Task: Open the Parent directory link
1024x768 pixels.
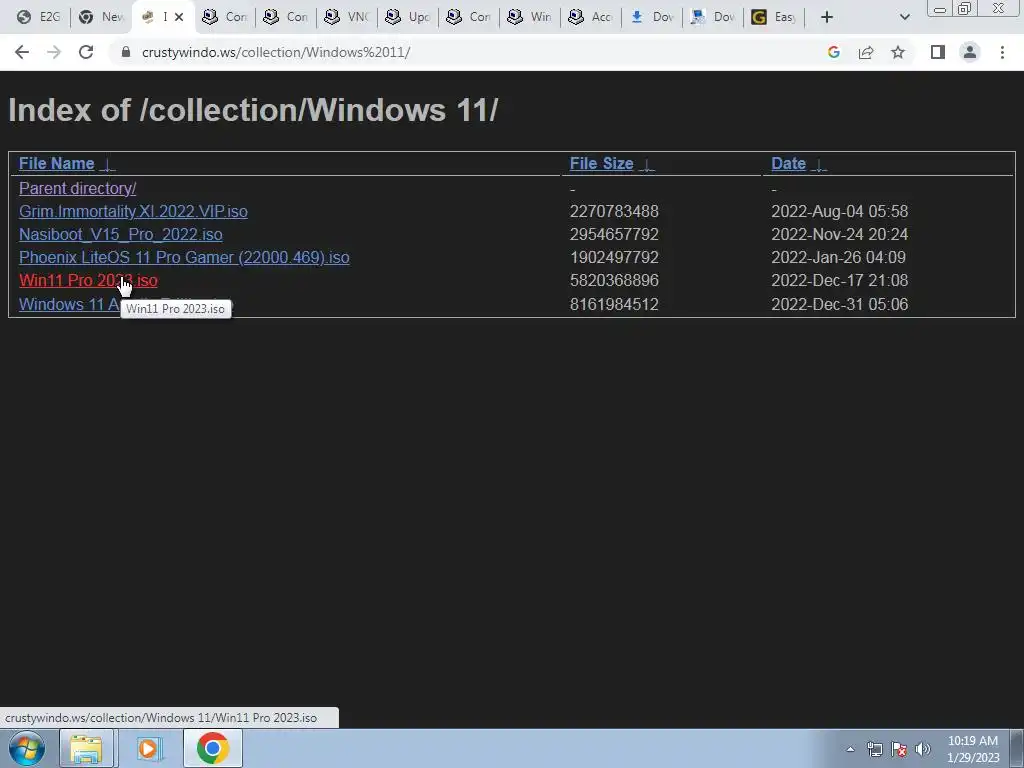Action: (x=78, y=188)
